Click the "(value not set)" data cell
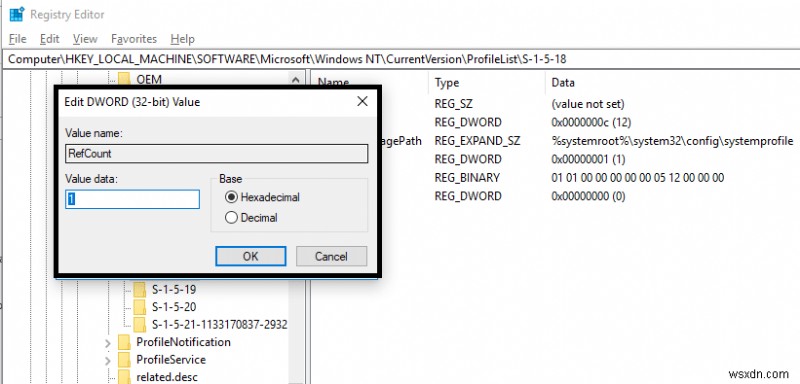The height and width of the screenshot is (384, 800). (588, 104)
